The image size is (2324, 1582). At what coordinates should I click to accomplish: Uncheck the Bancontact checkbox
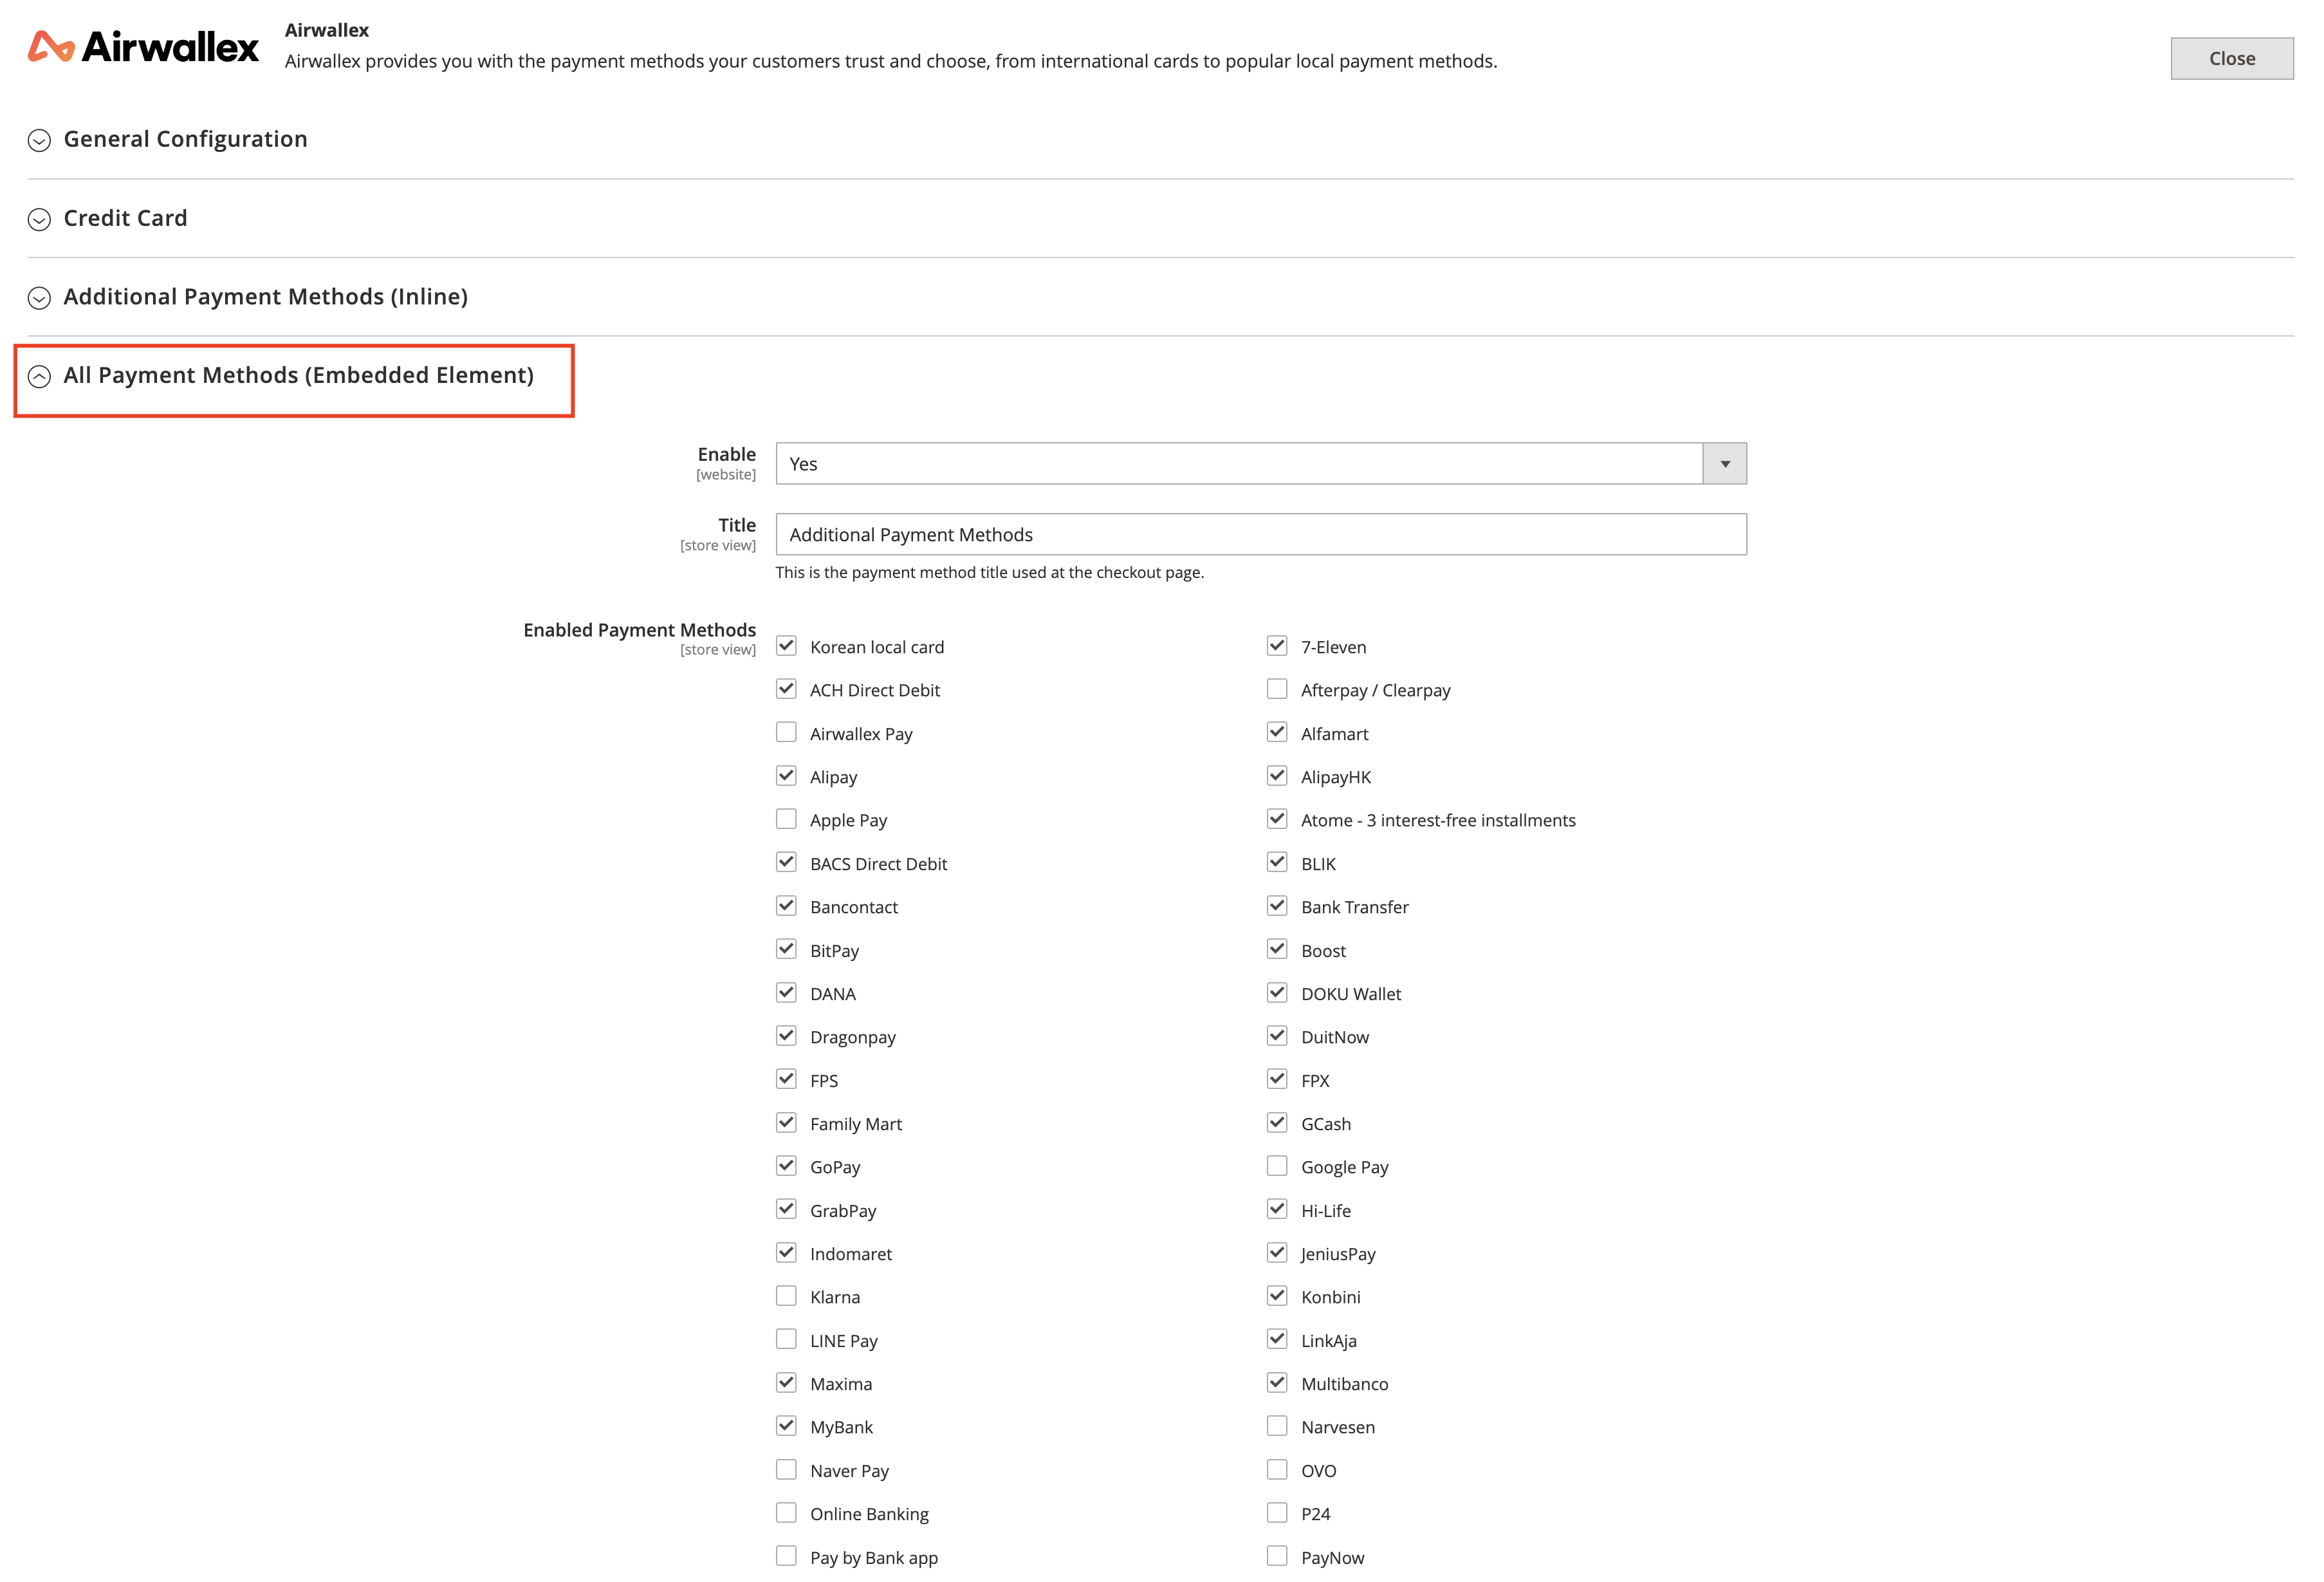click(x=786, y=906)
